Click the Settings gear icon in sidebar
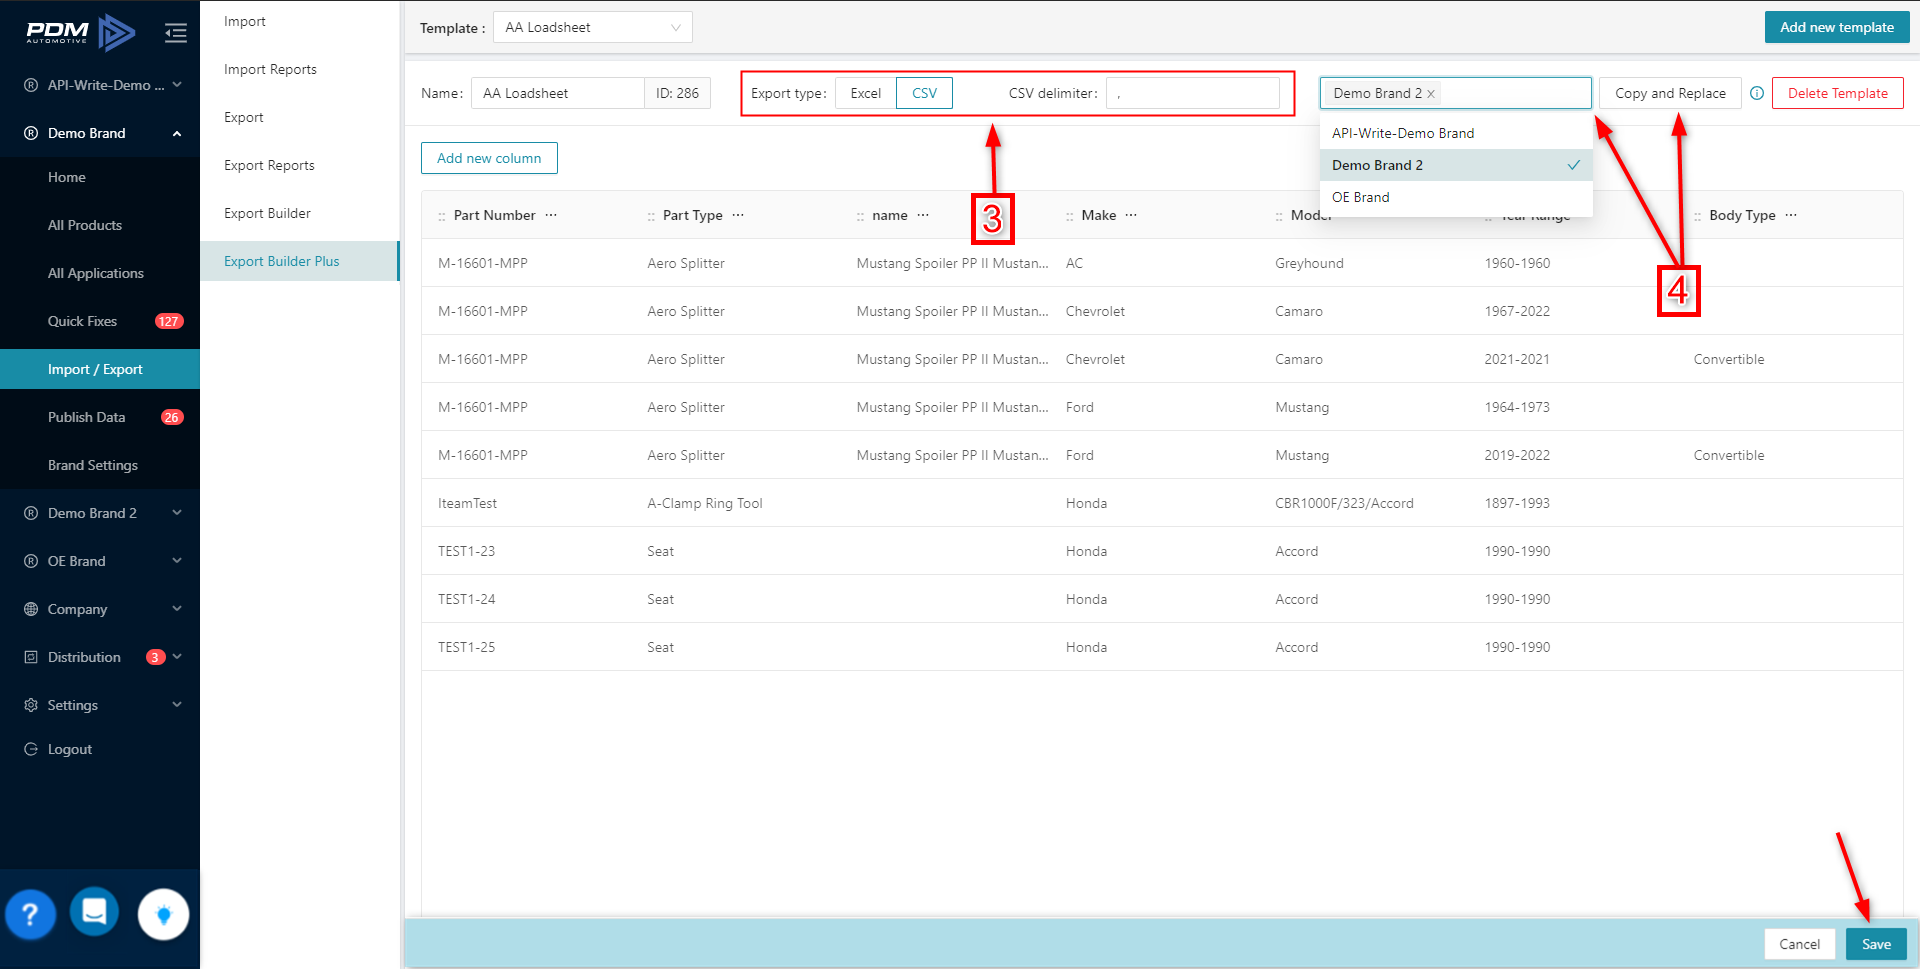The height and width of the screenshot is (969, 1920). 31,705
